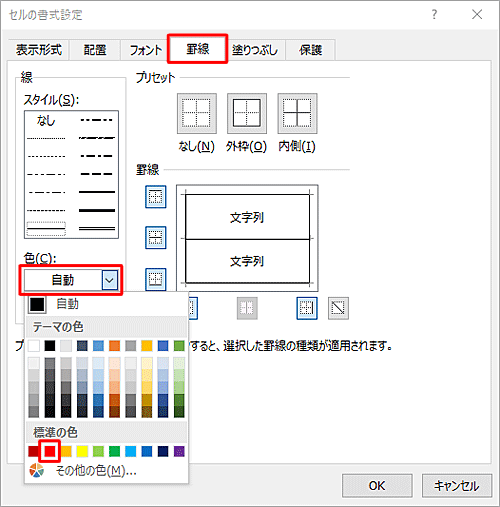Image resolution: width=500 pixels, height=507 pixels.
Task: Click the color wheel icon beside その他の色
Action: tap(37, 470)
